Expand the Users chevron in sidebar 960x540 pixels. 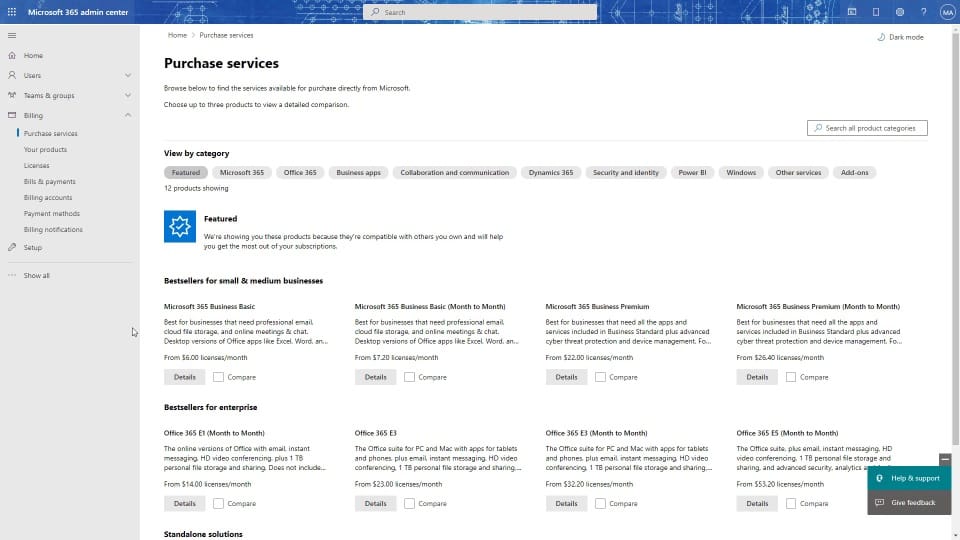[x=127, y=75]
